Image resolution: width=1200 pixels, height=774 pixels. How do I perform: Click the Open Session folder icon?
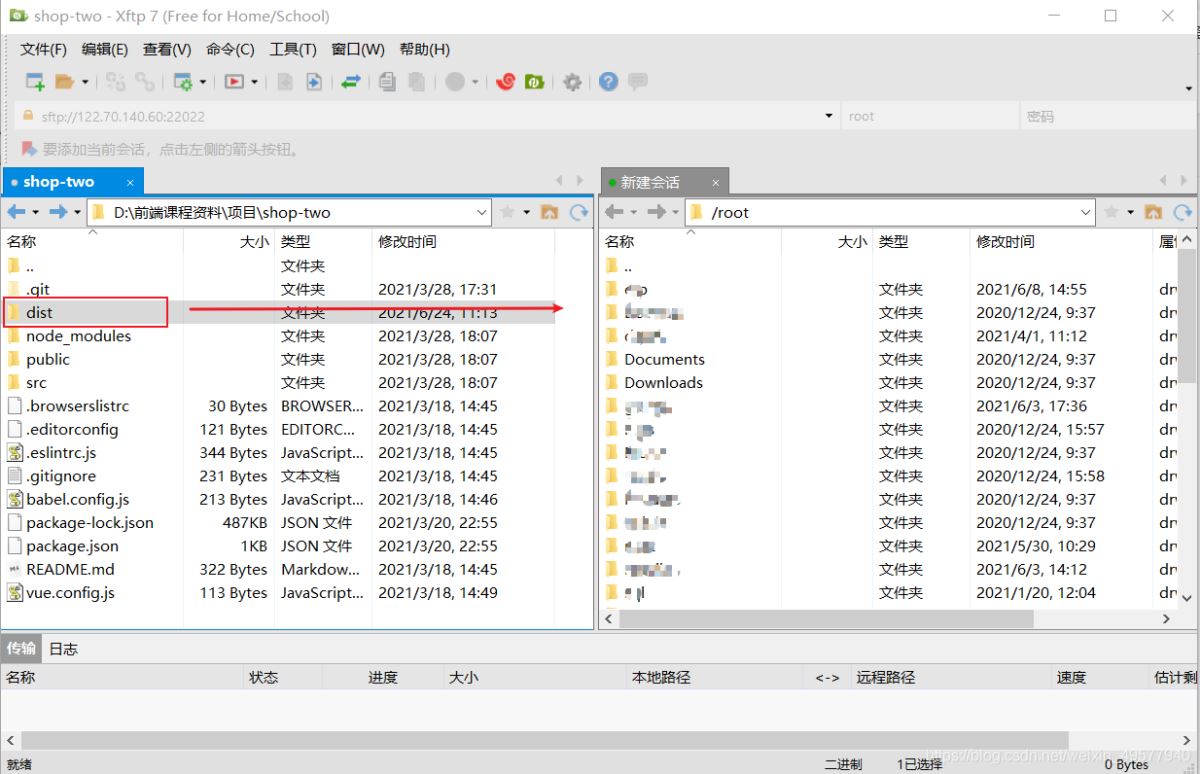[65, 82]
